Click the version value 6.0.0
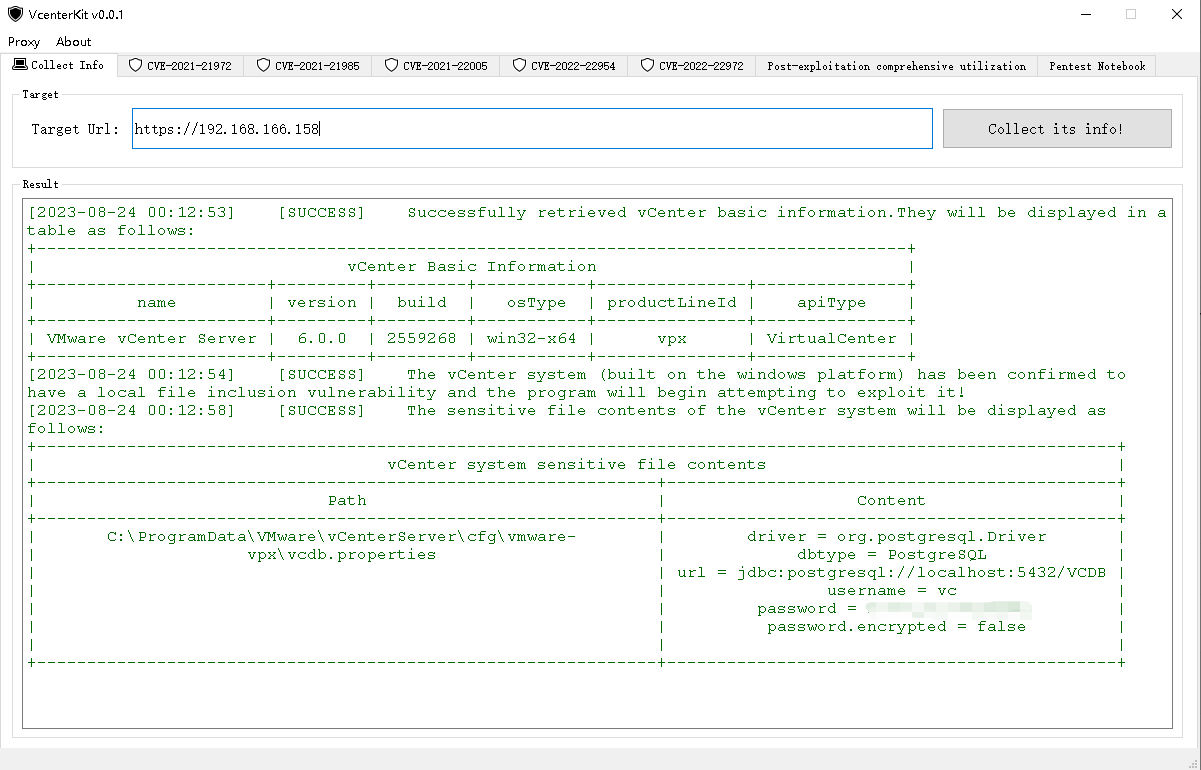The width and height of the screenshot is (1201, 770). click(x=322, y=339)
